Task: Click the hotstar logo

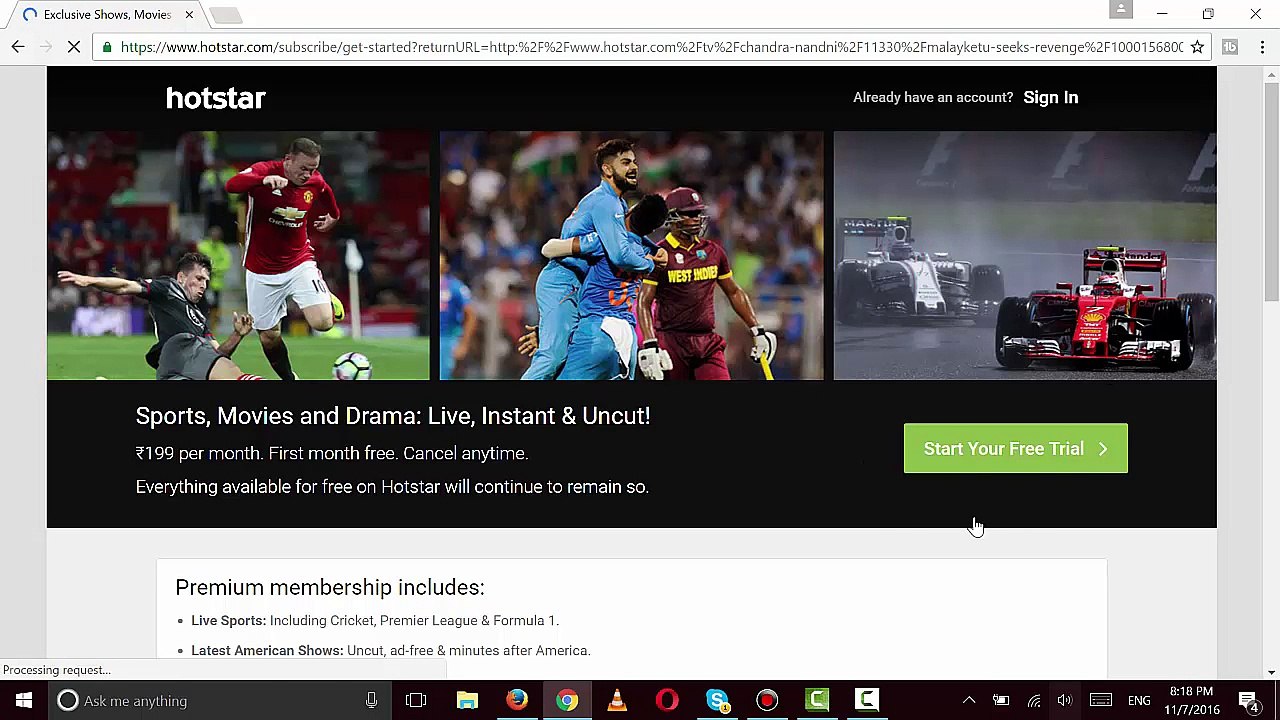Action: click(215, 98)
